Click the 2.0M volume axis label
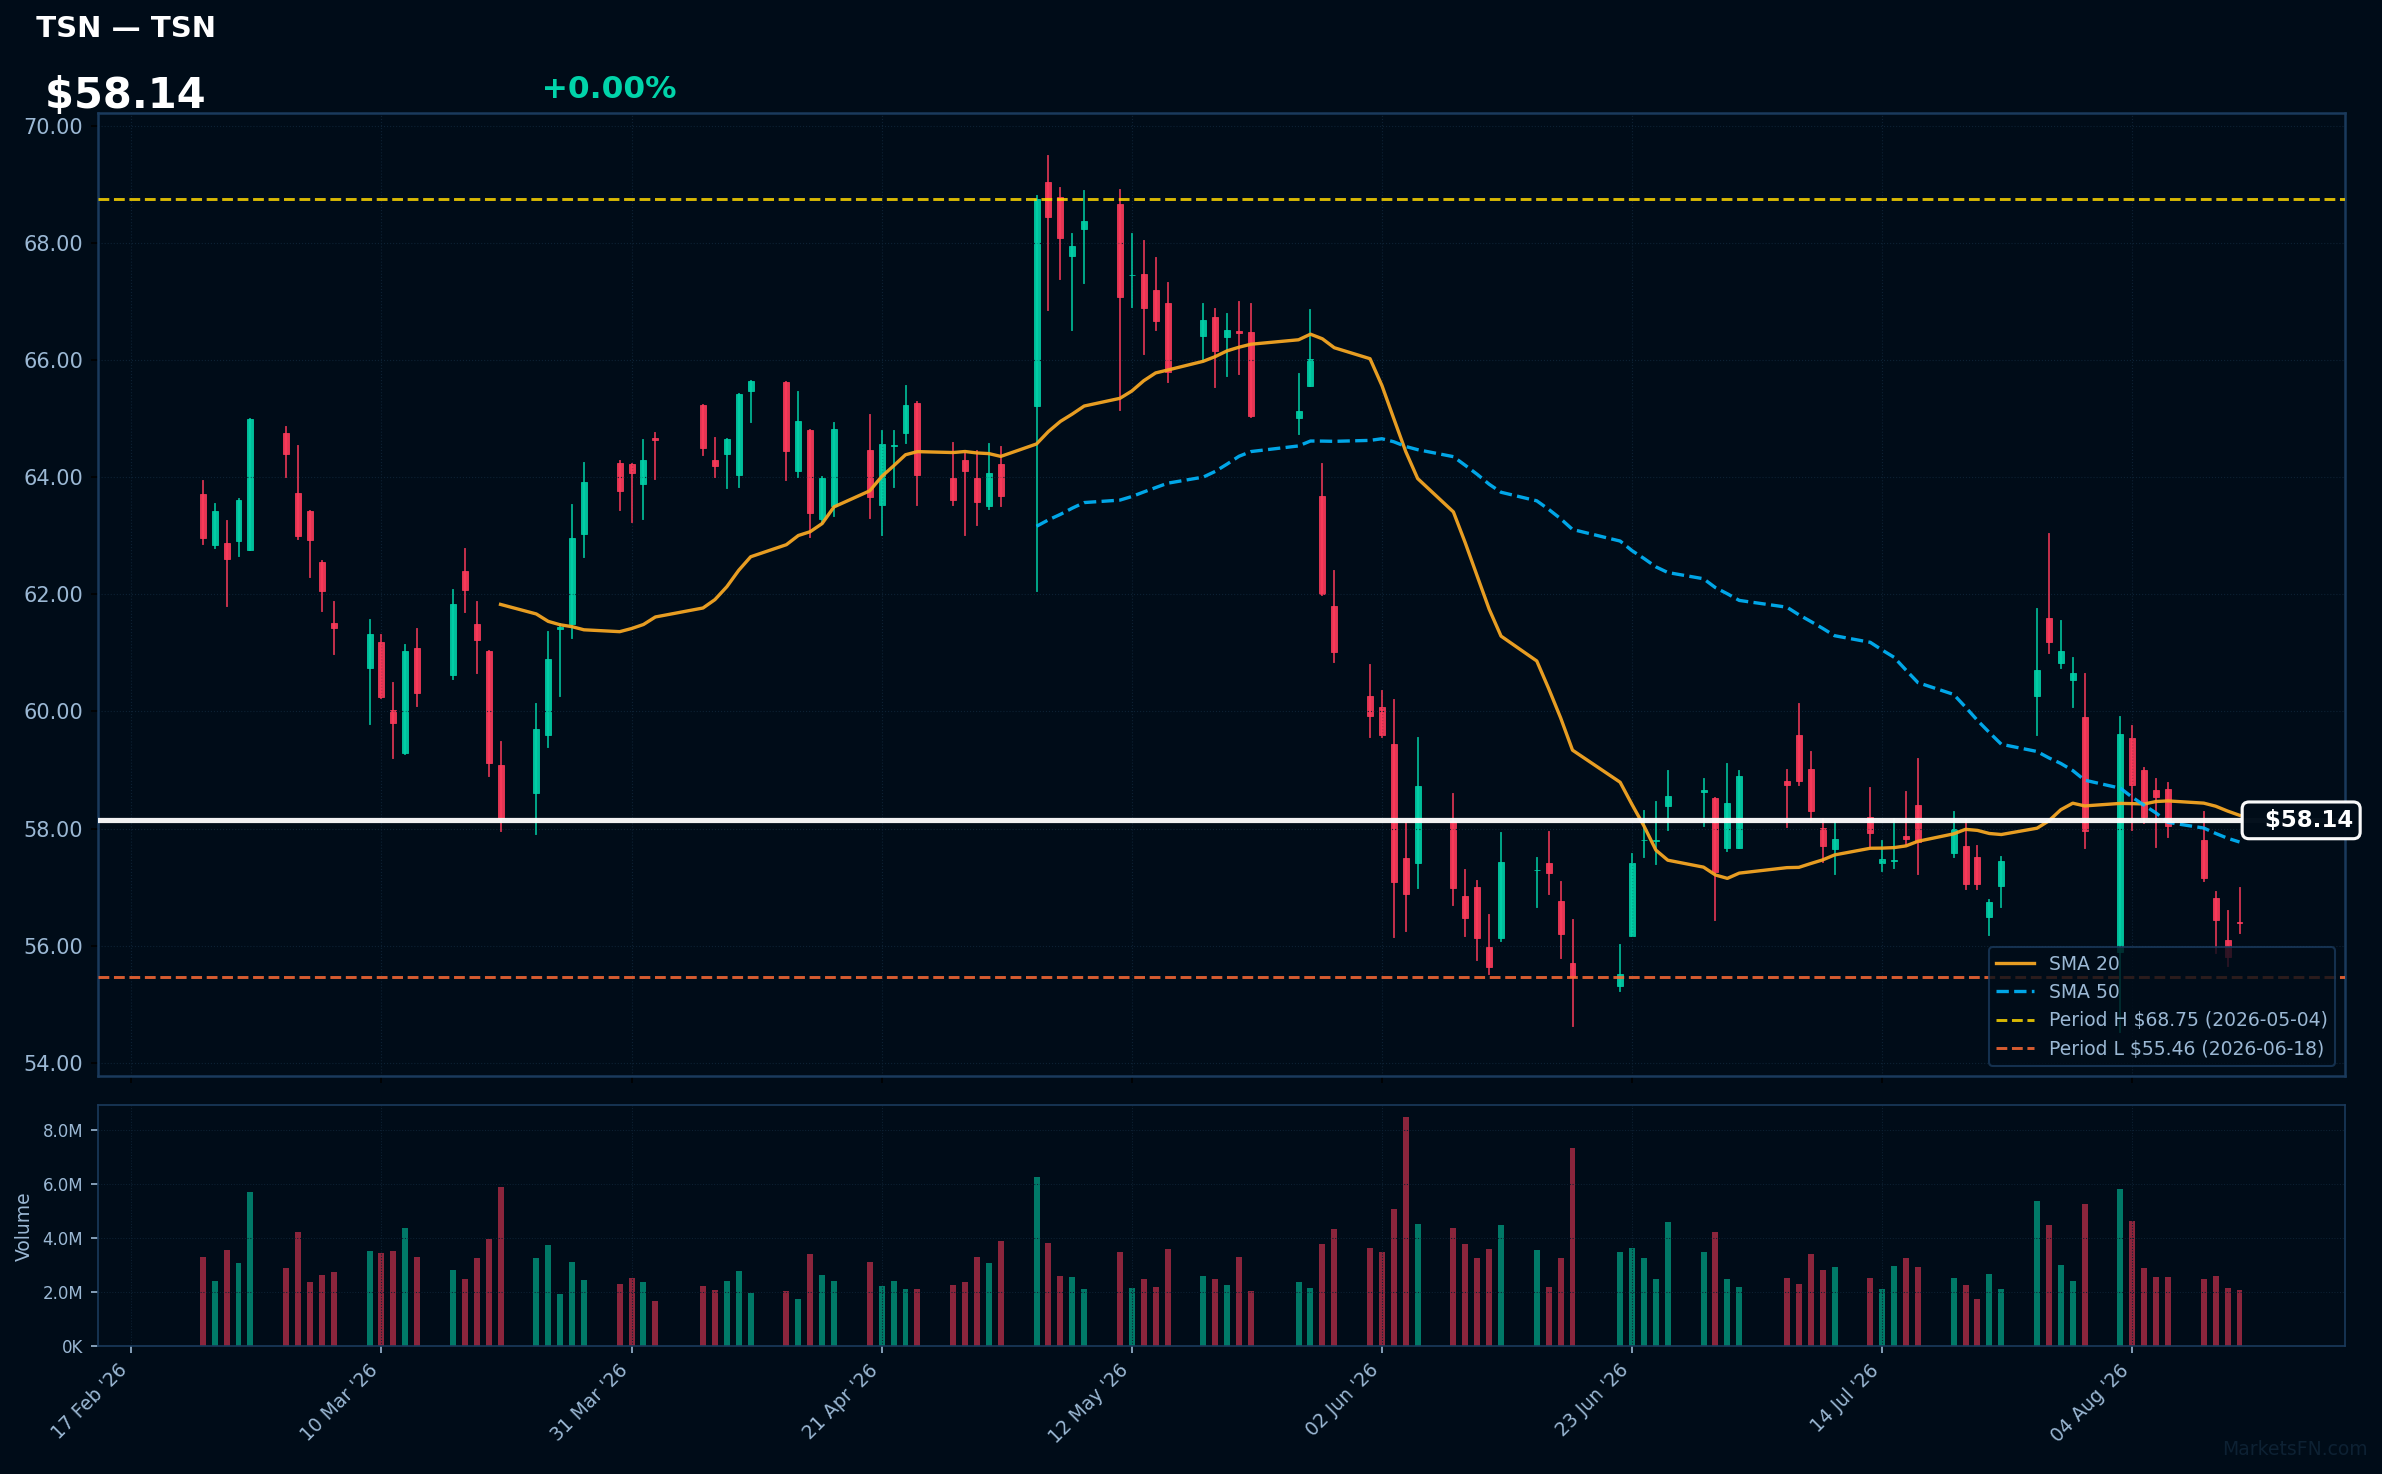The image size is (2382, 1474). (63, 1293)
